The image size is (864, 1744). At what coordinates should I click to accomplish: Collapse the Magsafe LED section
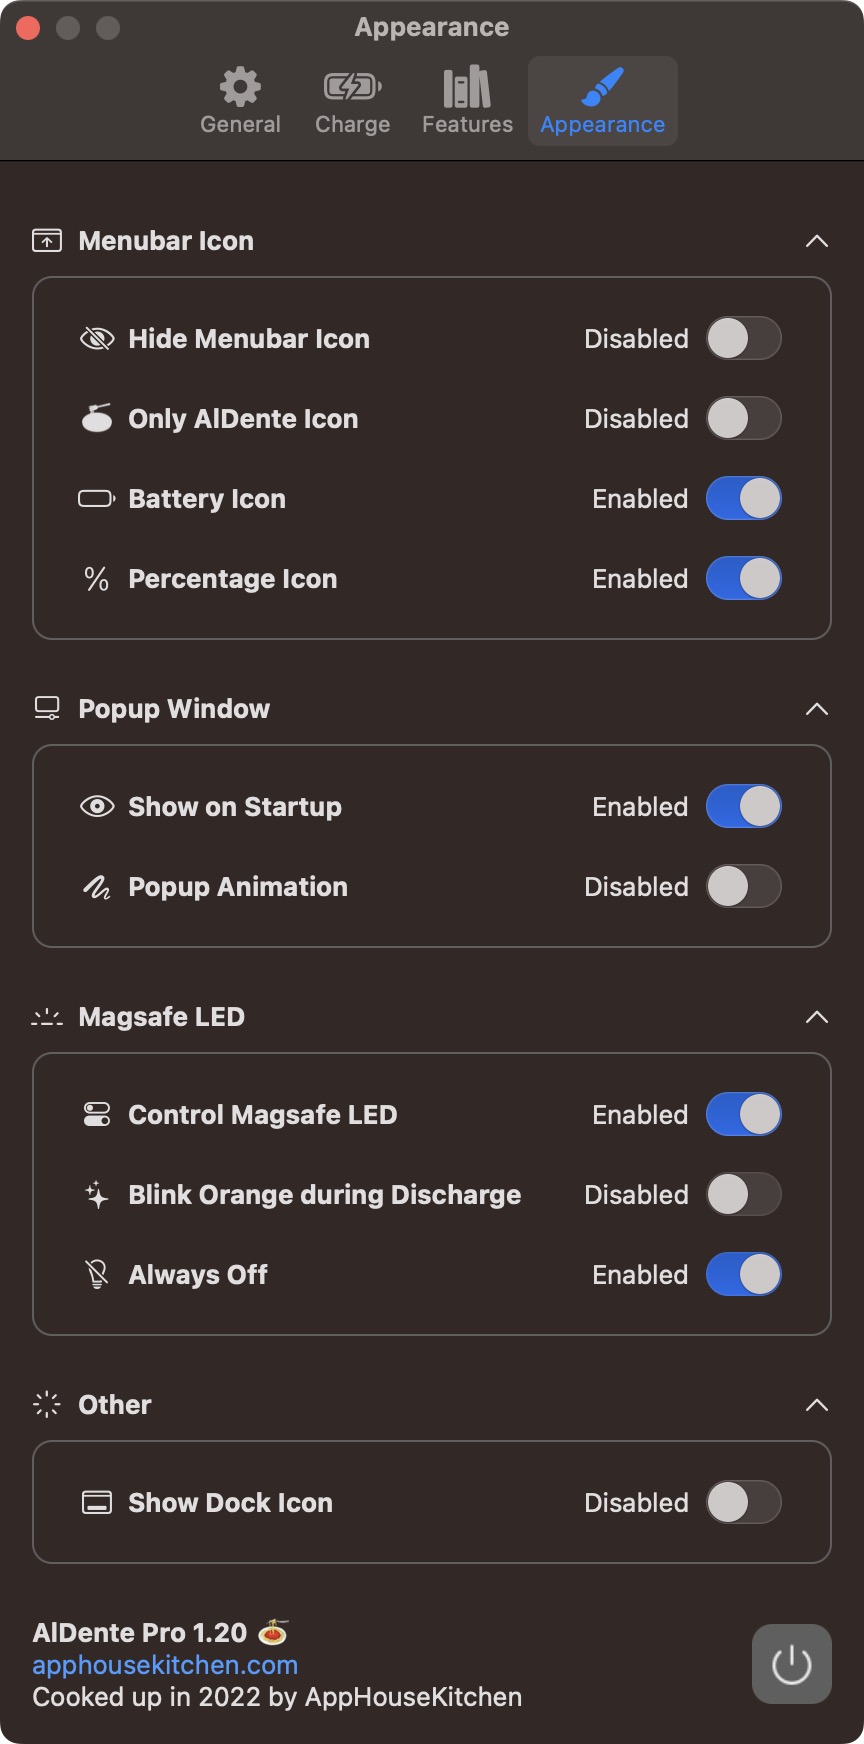point(816,1017)
